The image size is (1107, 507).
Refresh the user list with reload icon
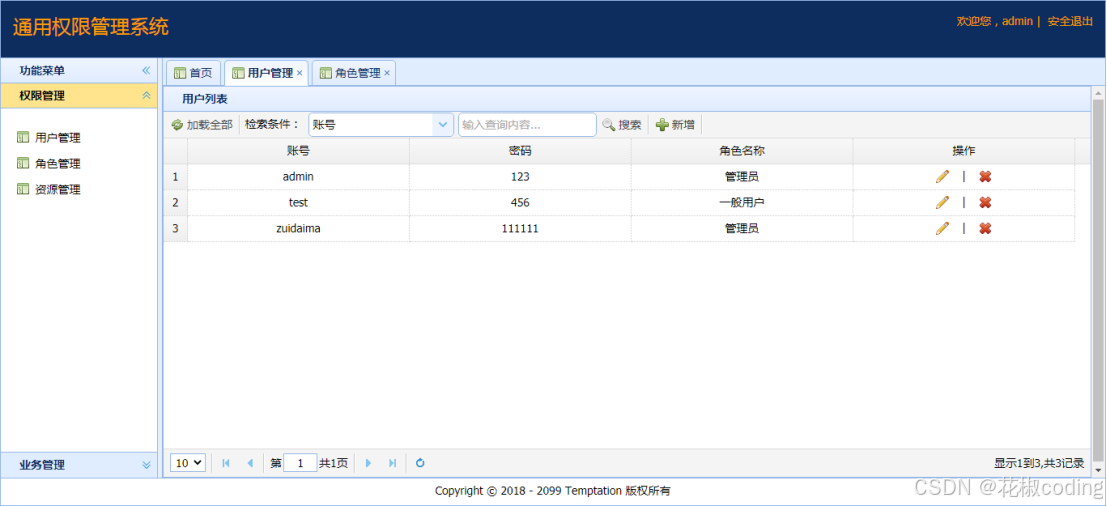click(x=420, y=463)
